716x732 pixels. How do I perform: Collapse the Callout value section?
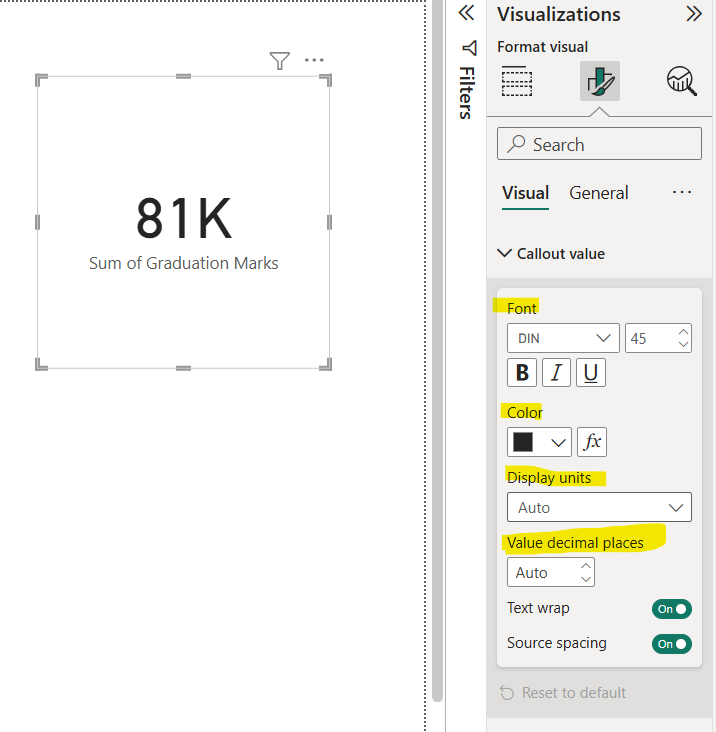[551, 254]
